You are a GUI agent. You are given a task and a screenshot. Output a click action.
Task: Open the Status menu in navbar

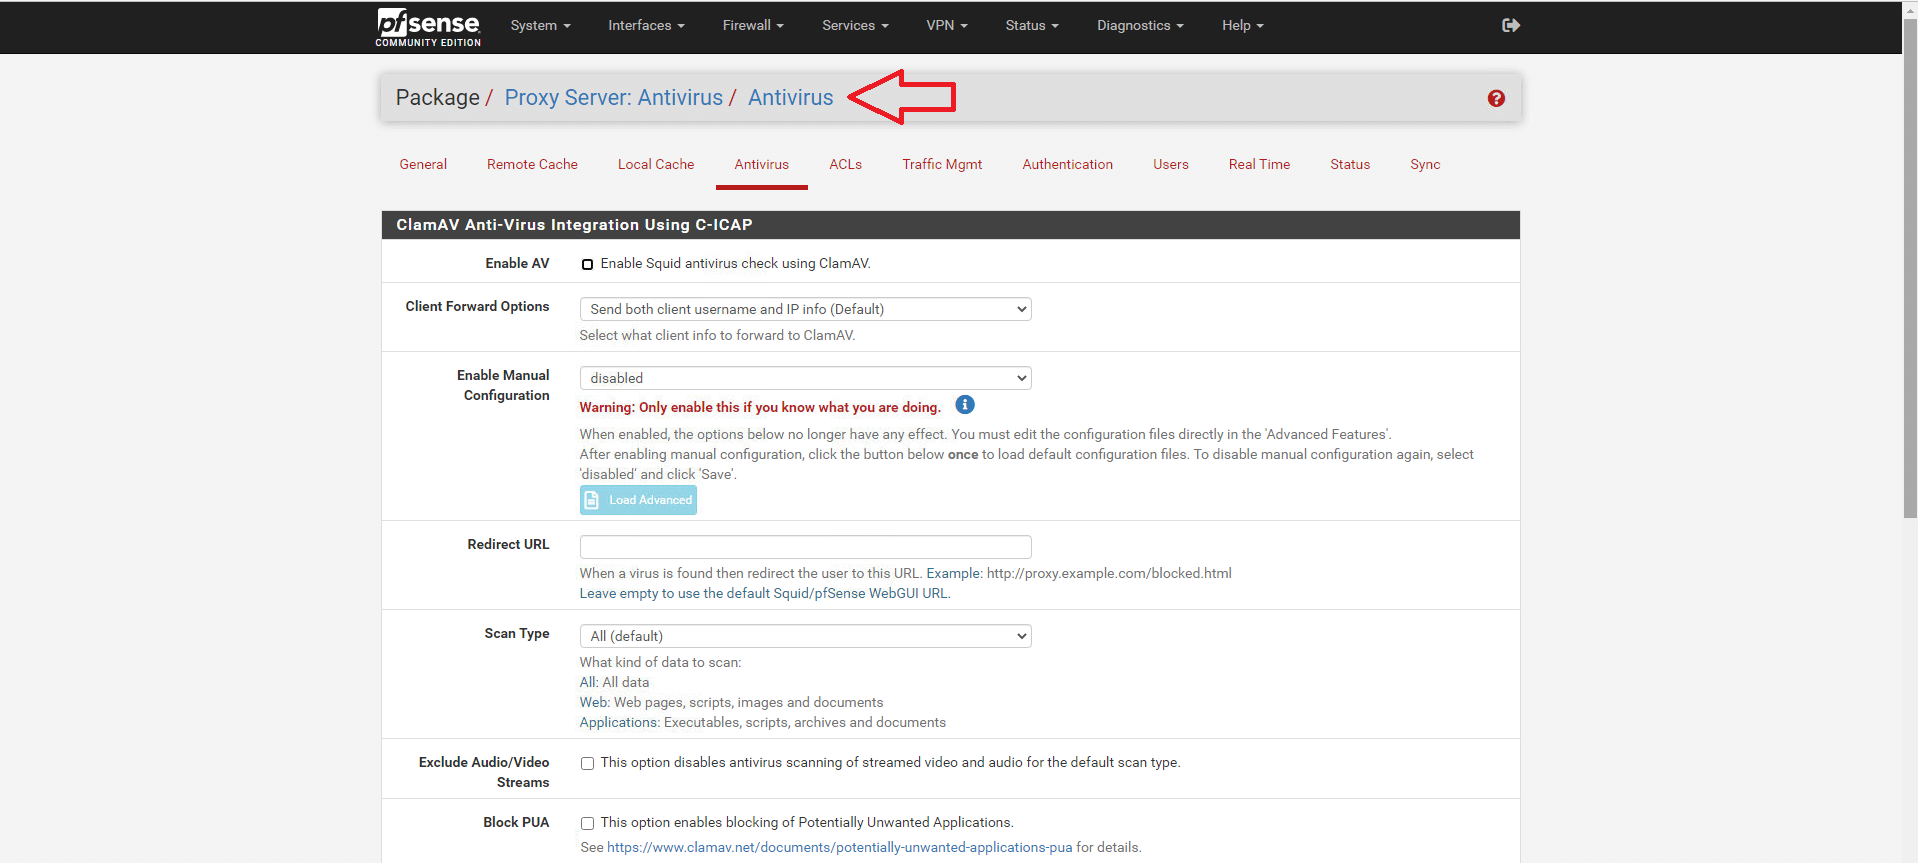tap(1032, 25)
